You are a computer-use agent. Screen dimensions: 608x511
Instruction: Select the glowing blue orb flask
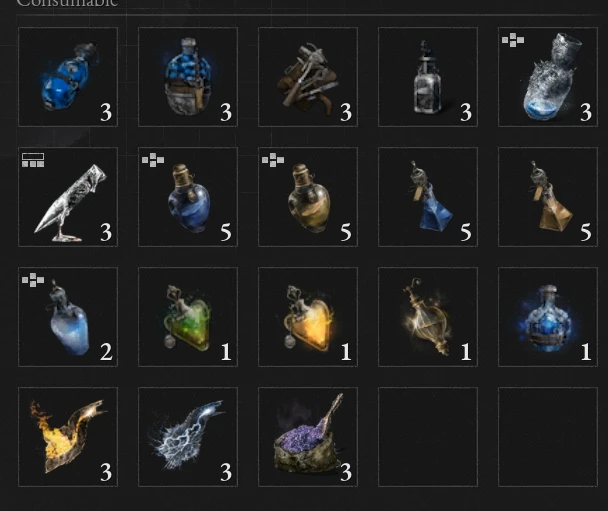point(548,317)
